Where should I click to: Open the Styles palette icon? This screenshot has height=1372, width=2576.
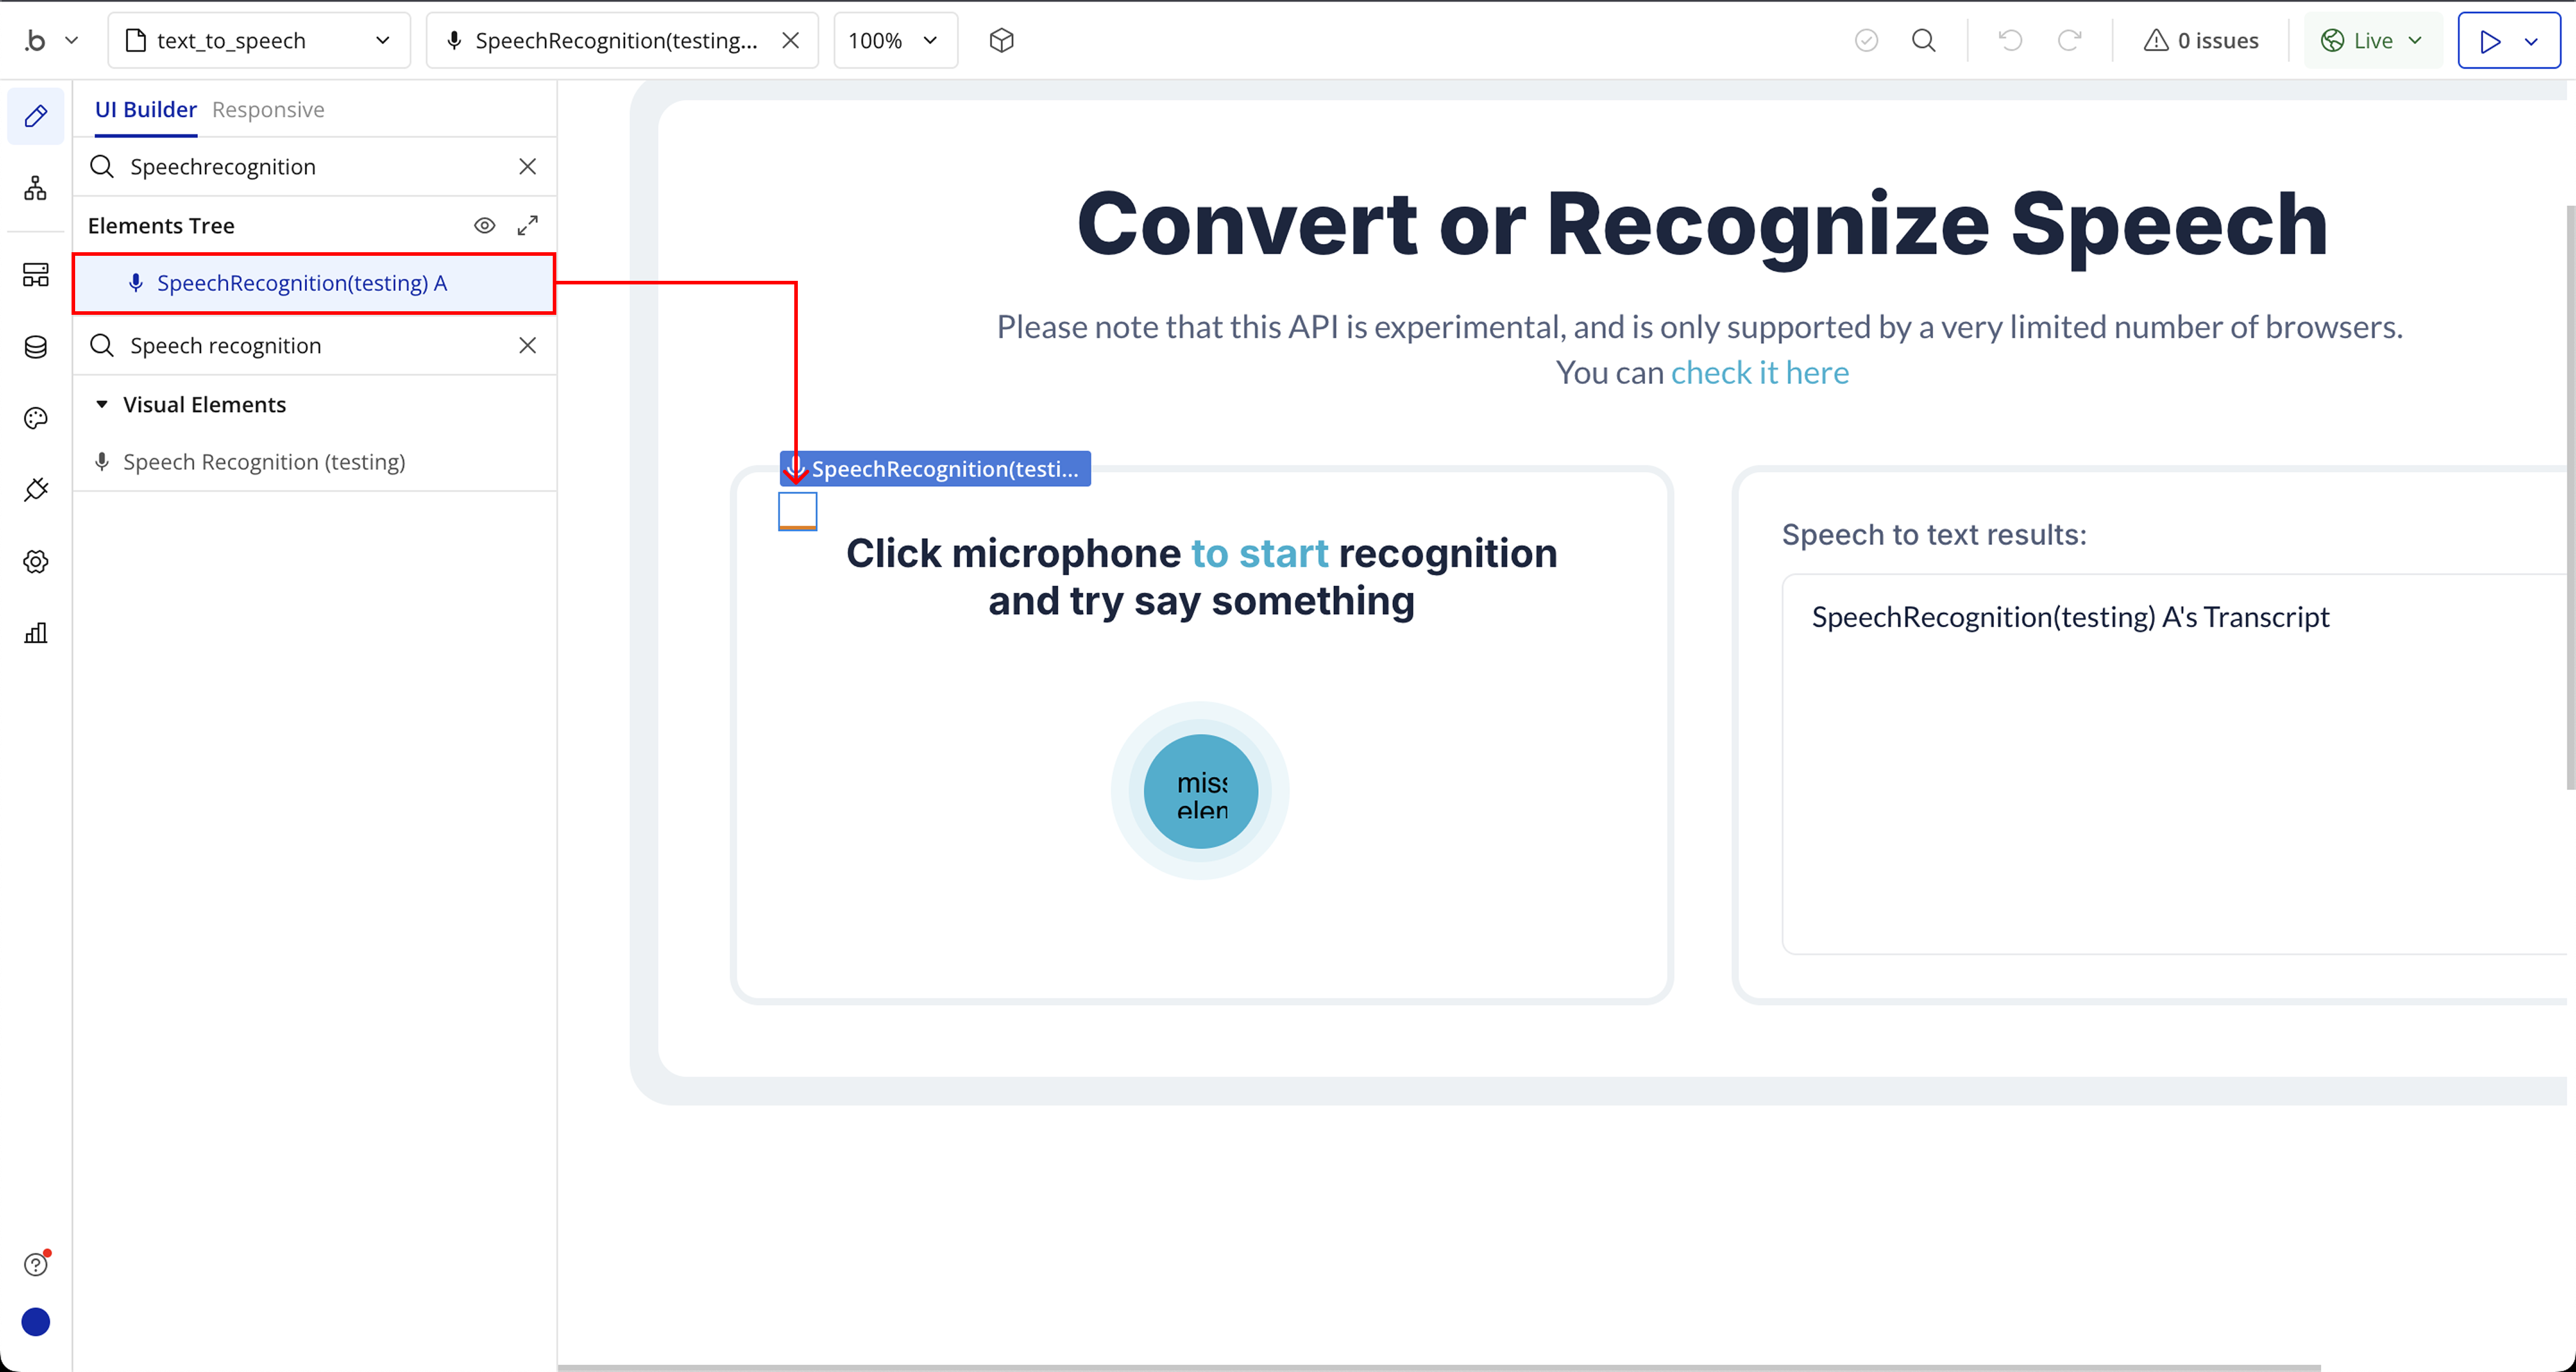36,418
